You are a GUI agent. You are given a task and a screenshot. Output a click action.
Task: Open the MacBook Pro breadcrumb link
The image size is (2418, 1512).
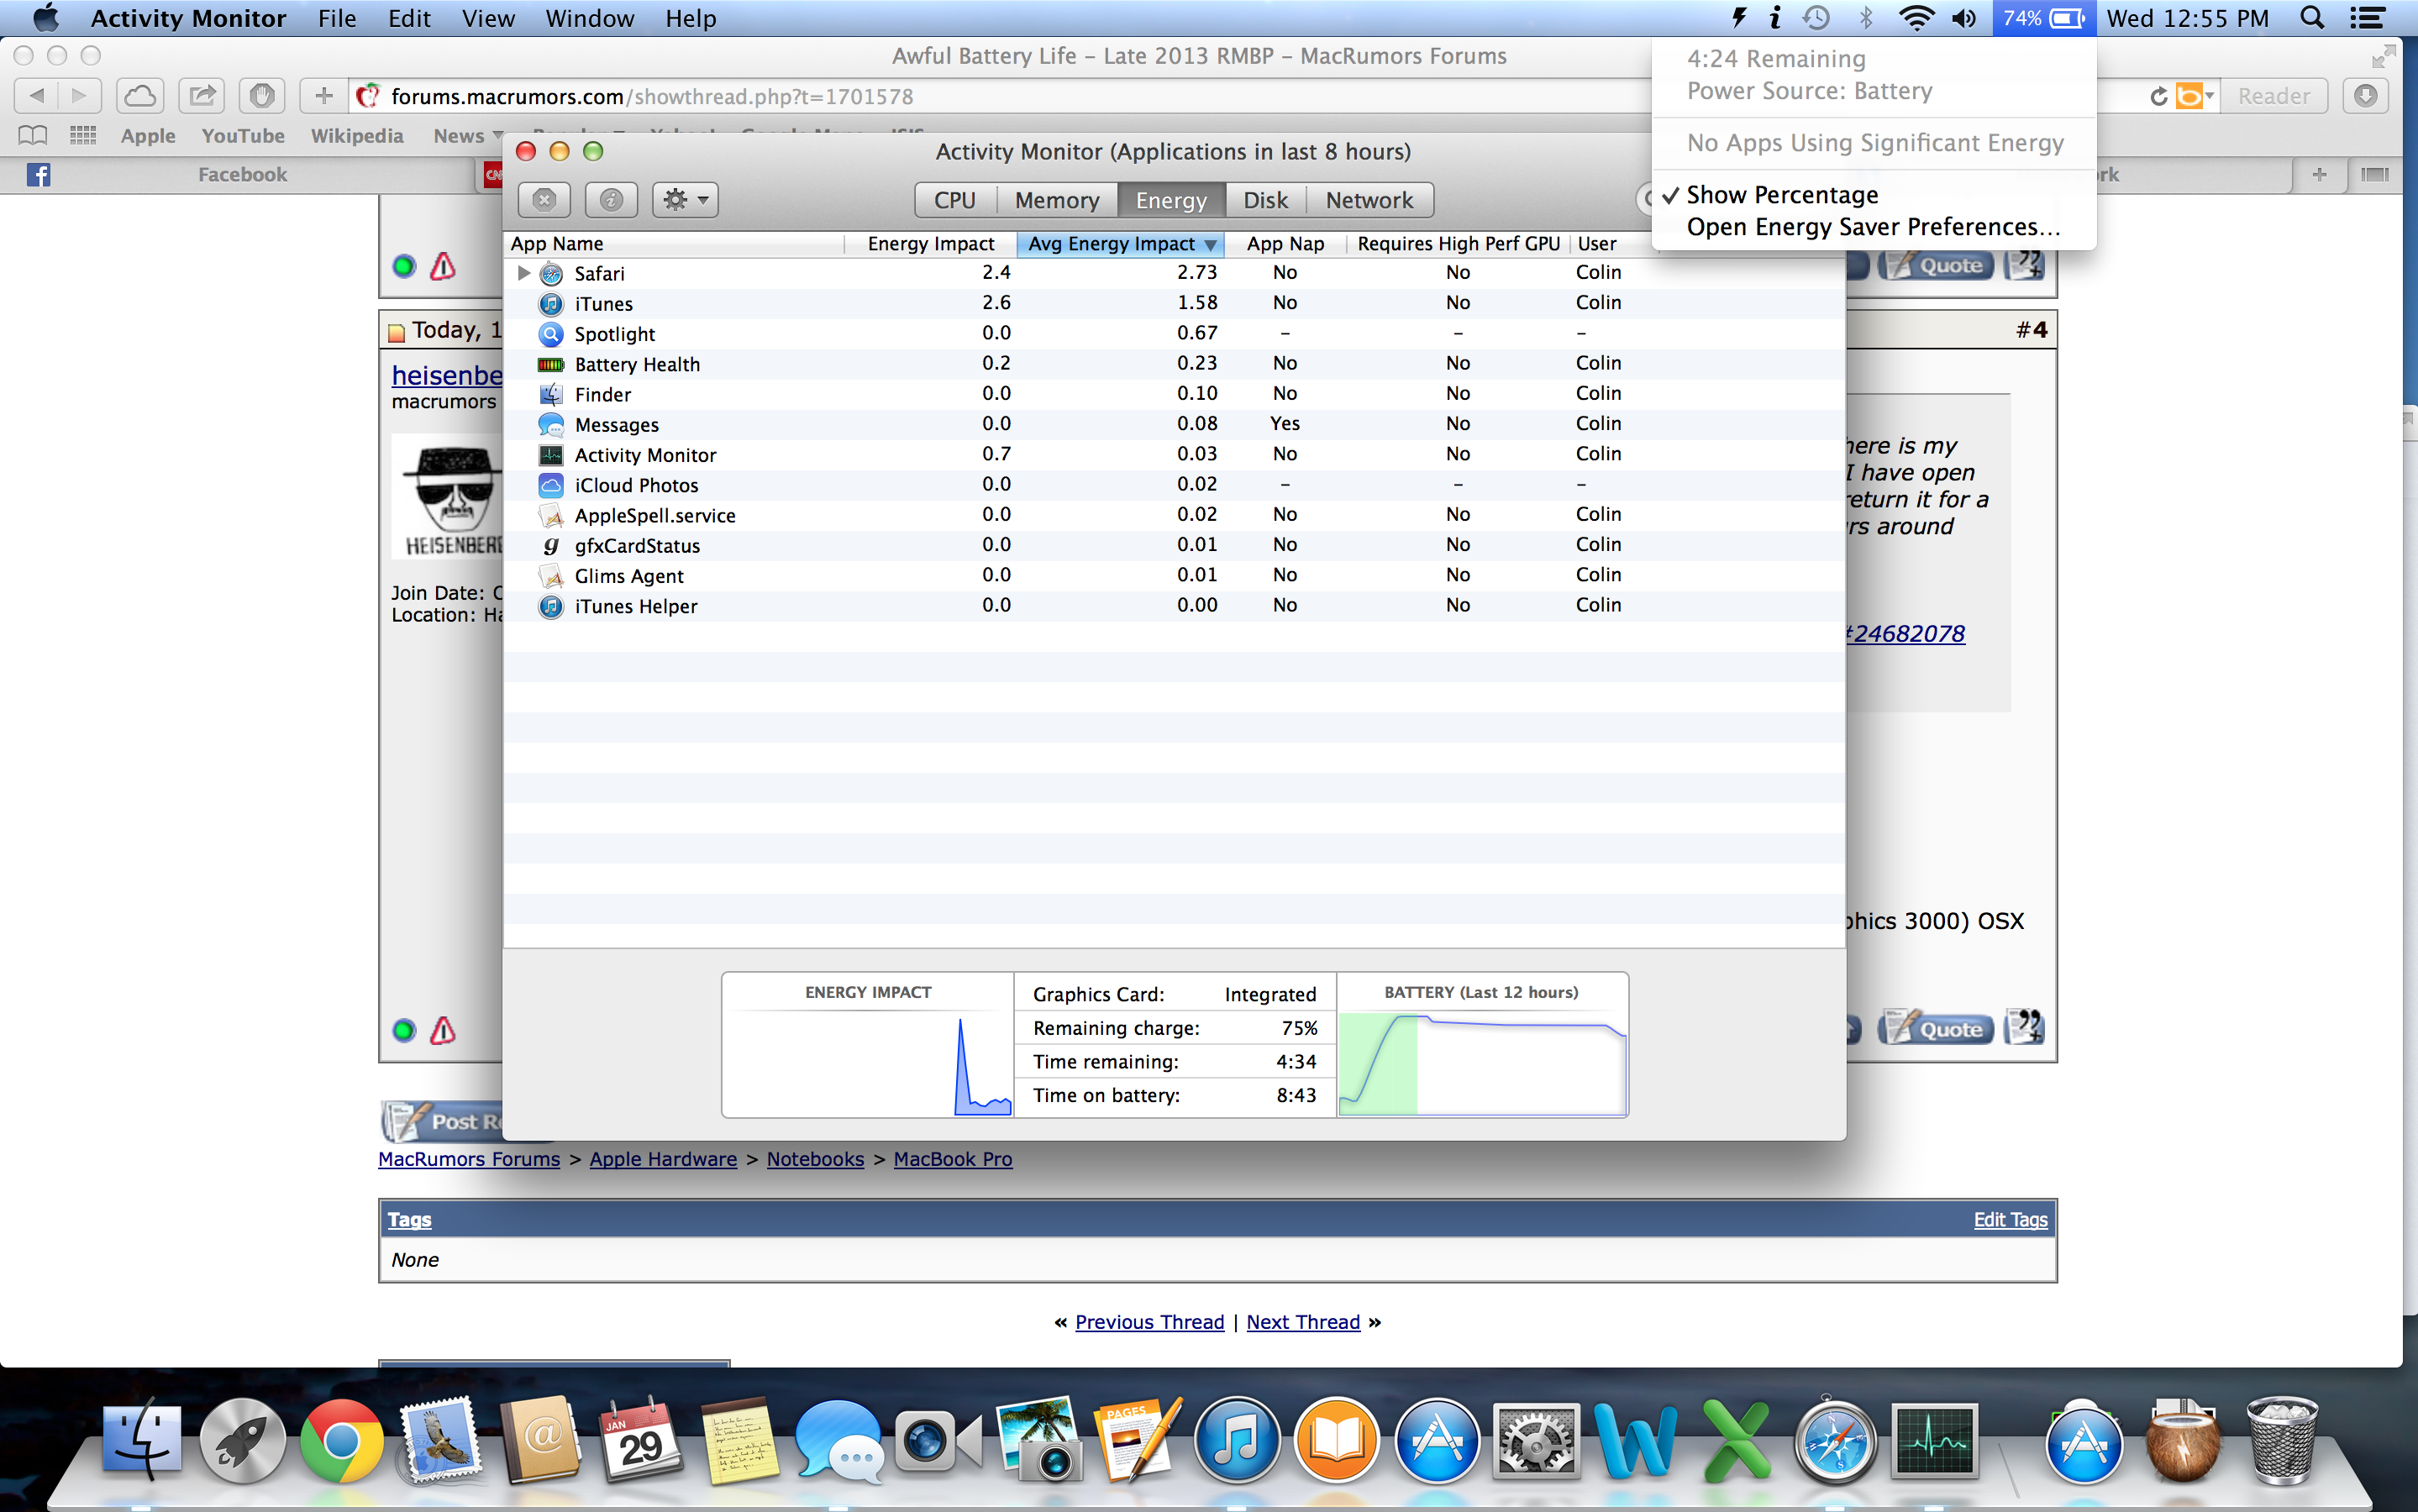click(x=952, y=1159)
